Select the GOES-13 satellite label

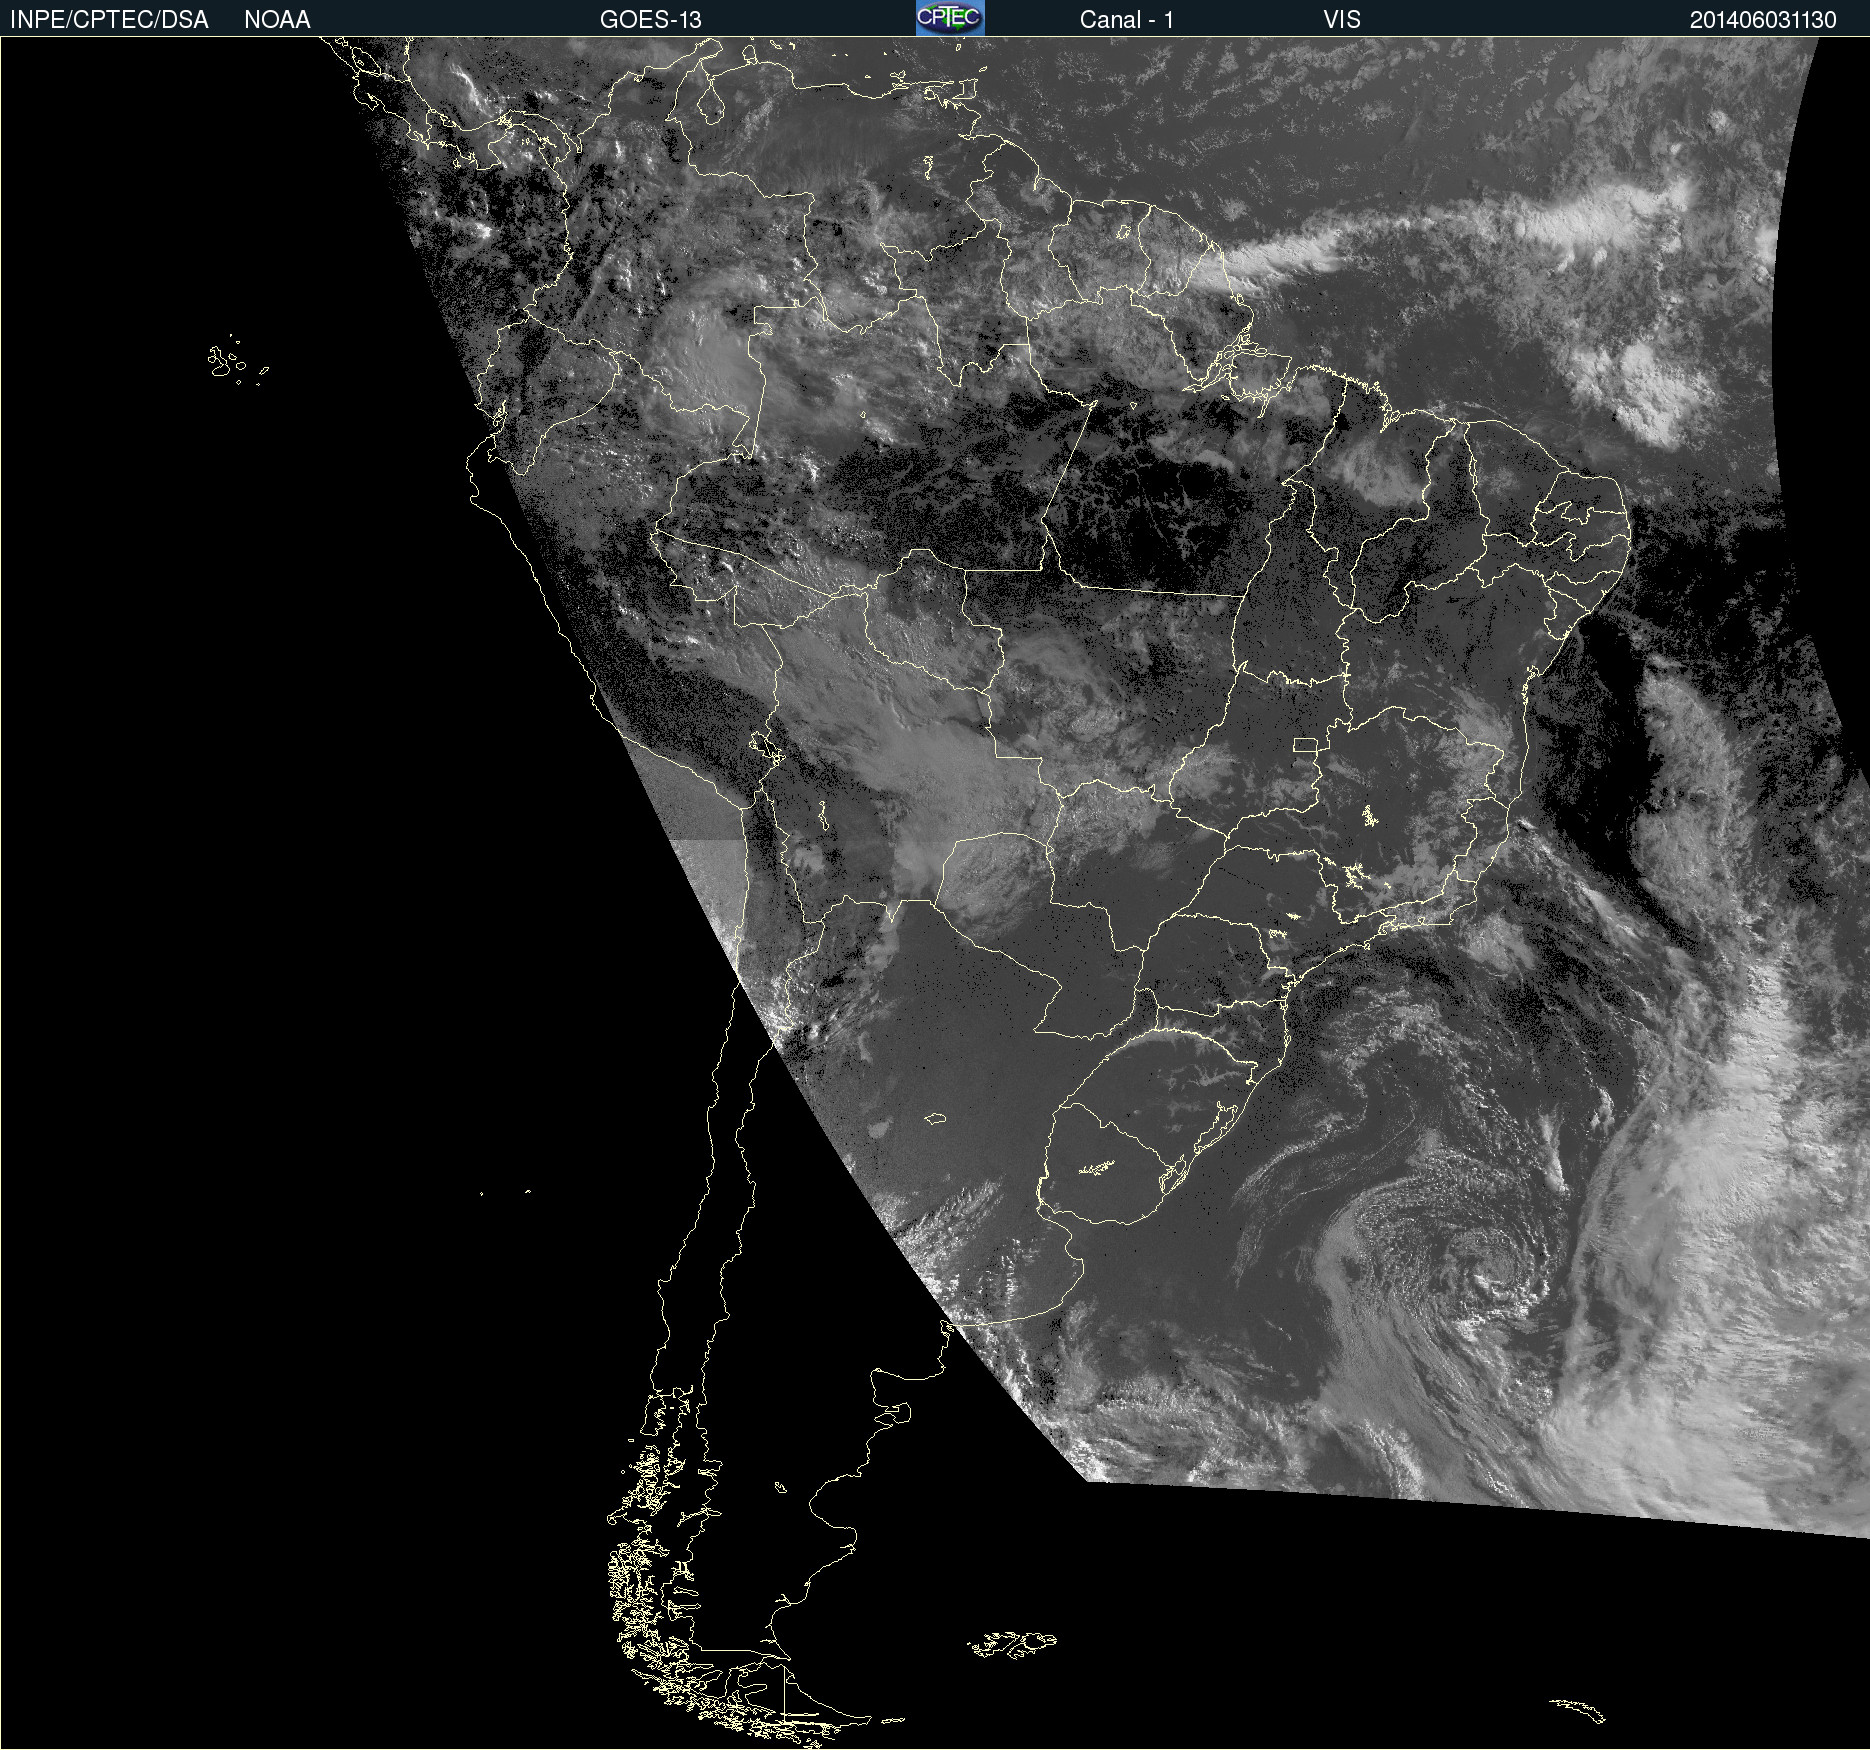point(651,20)
